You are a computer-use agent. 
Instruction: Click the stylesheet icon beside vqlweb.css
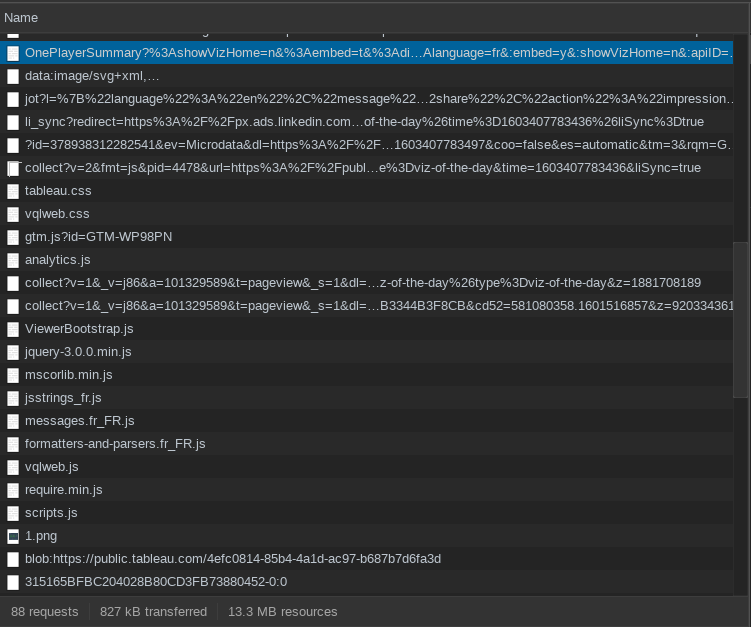click(x=13, y=214)
